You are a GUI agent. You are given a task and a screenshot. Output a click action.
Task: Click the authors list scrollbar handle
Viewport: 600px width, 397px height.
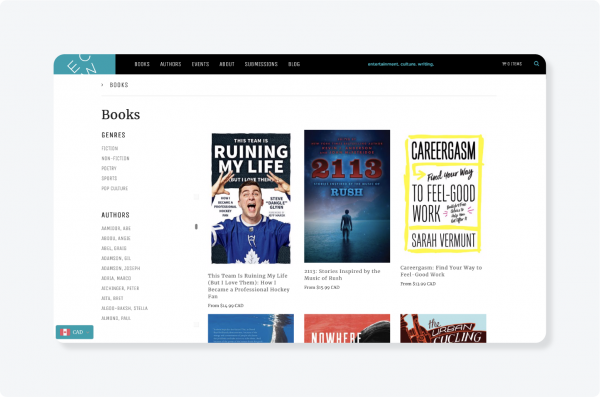coord(196,227)
